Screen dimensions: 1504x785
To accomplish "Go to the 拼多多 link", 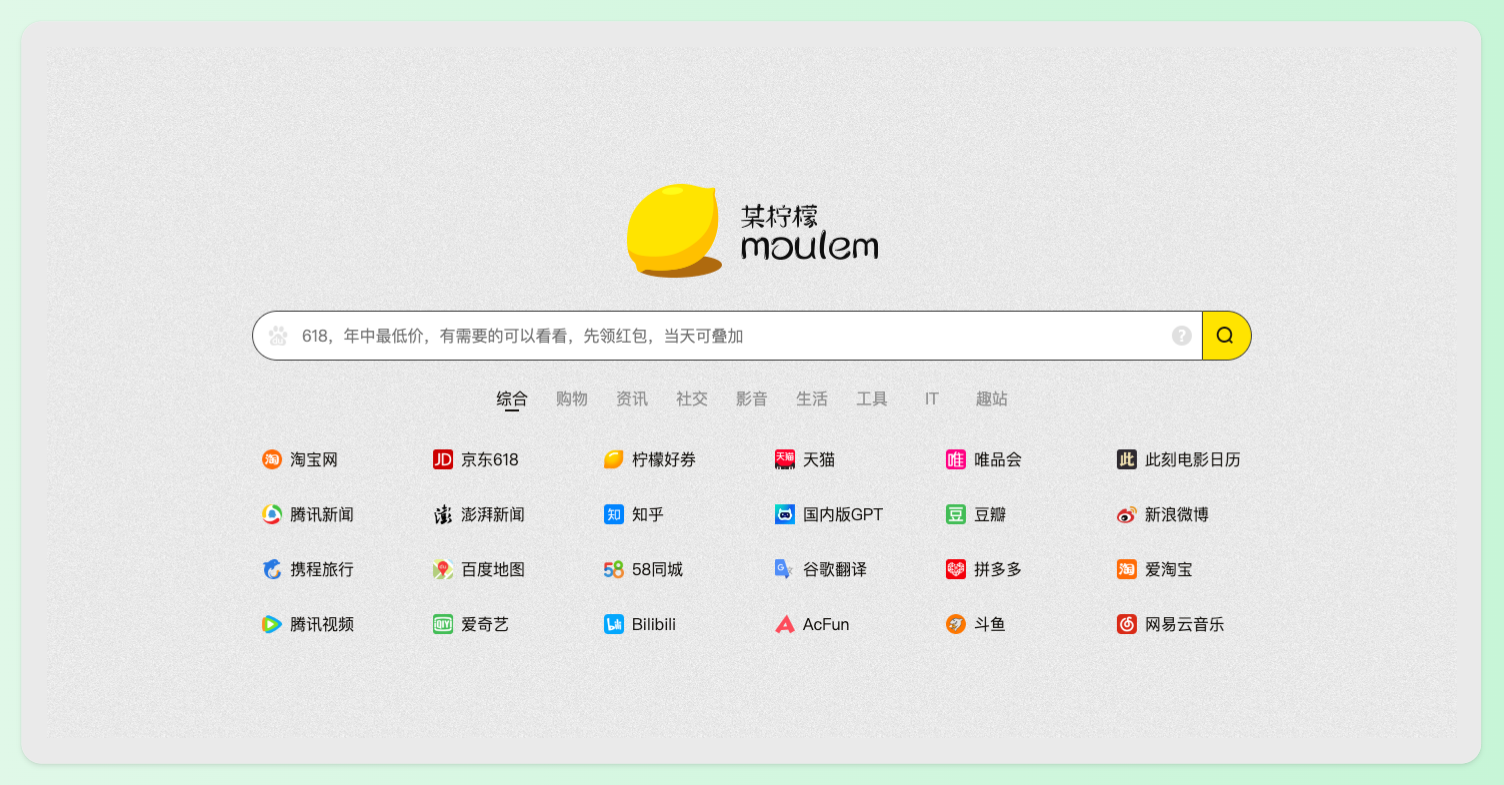I will click(998, 570).
